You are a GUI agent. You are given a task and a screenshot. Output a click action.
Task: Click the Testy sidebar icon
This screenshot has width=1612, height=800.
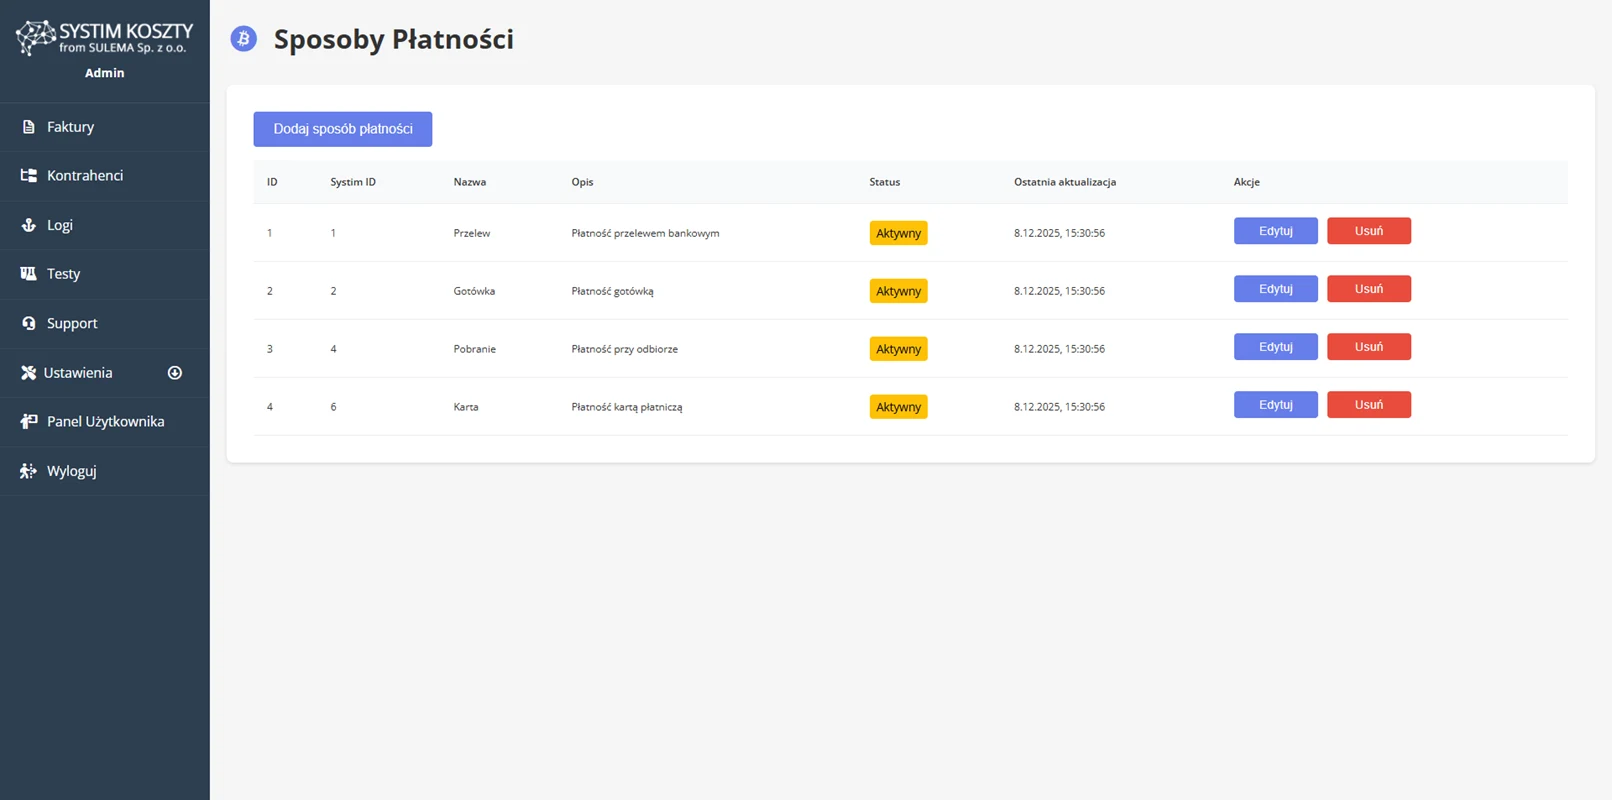pos(28,273)
